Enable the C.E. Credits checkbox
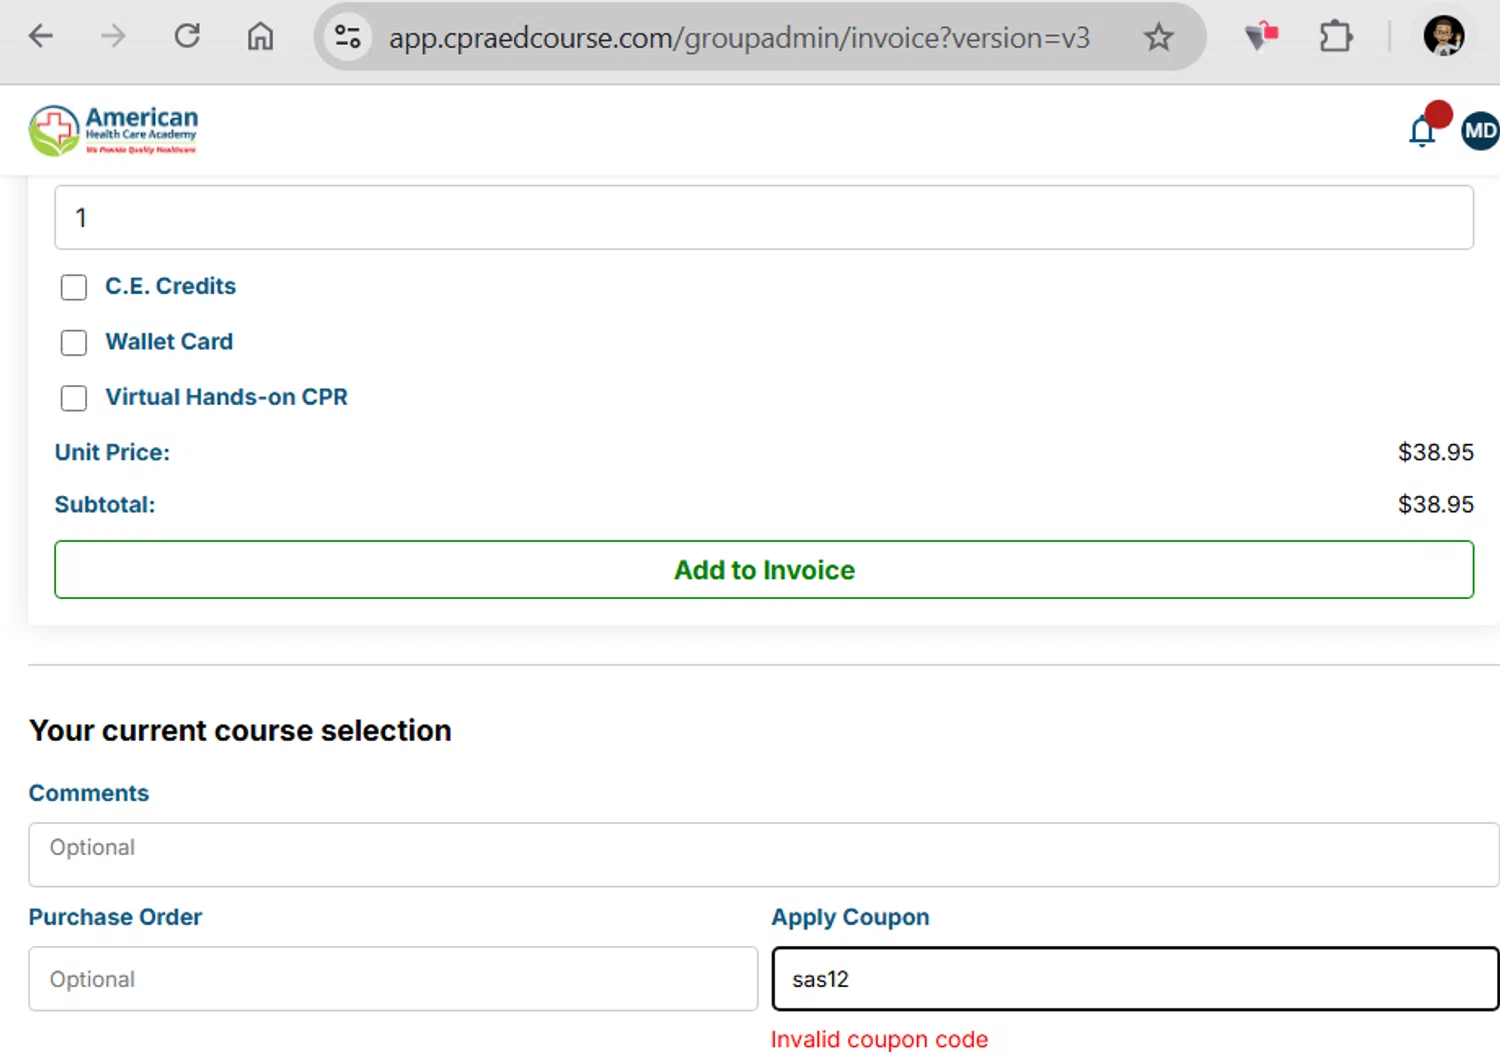 pos(74,287)
